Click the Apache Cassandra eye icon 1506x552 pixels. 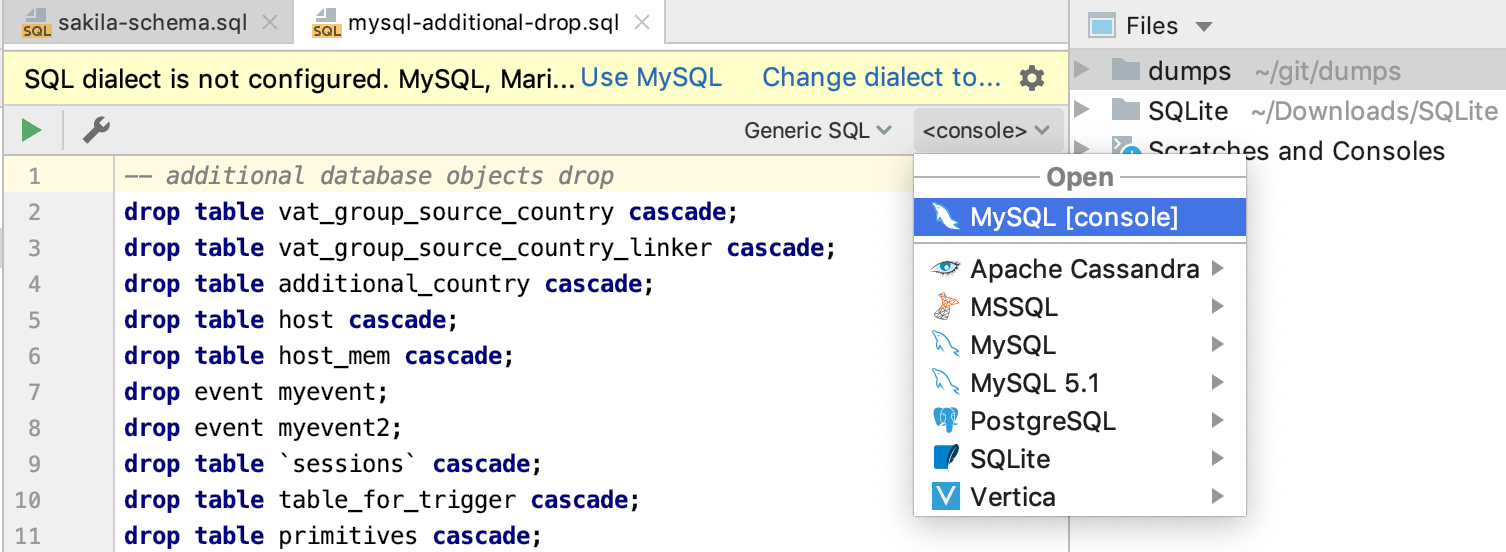pyautogui.click(x=945, y=269)
